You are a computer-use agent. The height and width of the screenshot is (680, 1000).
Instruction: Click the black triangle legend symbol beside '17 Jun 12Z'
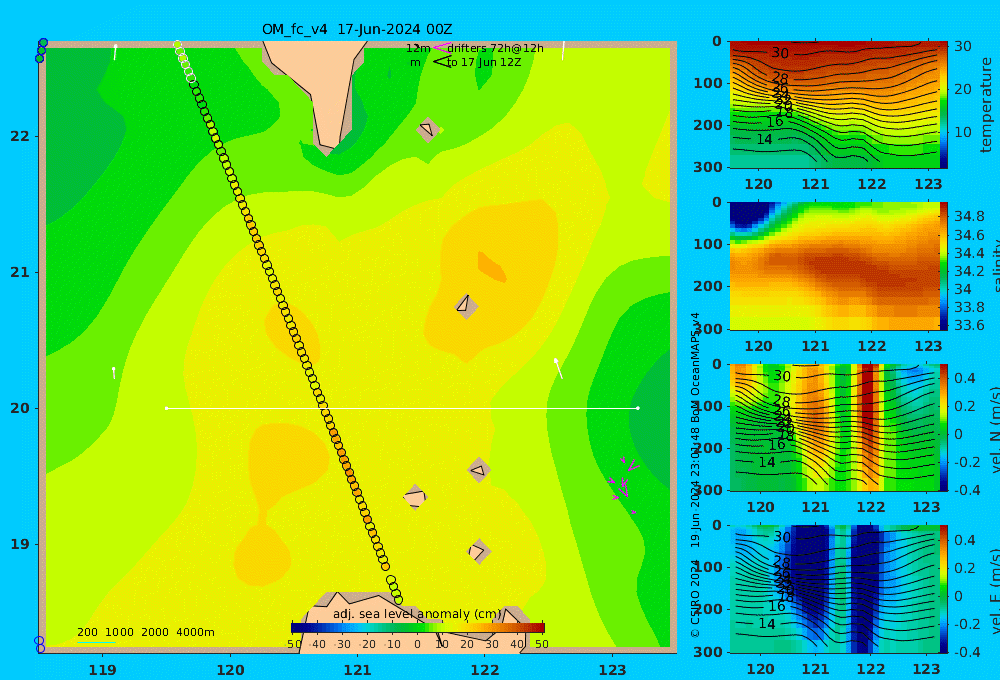[441, 62]
